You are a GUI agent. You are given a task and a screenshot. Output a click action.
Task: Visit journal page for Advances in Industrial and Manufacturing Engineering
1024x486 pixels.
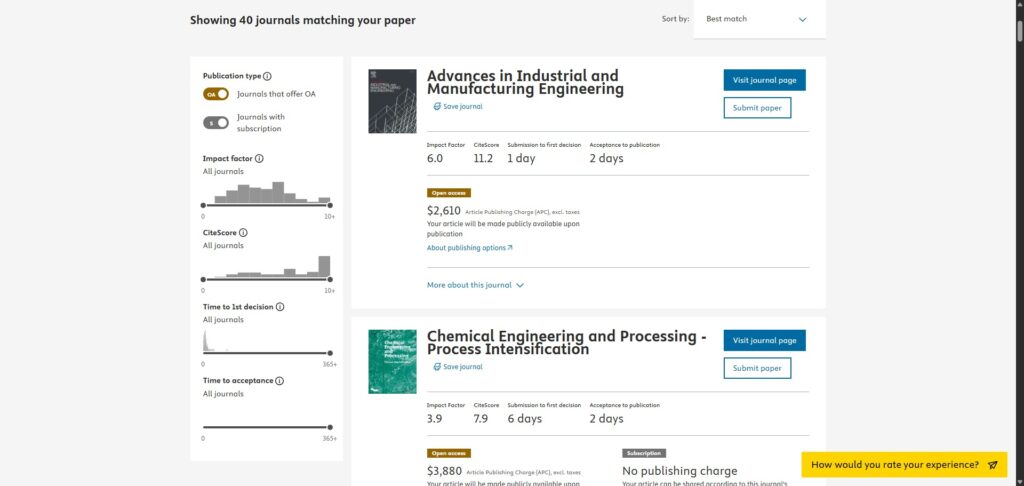[x=764, y=80]
